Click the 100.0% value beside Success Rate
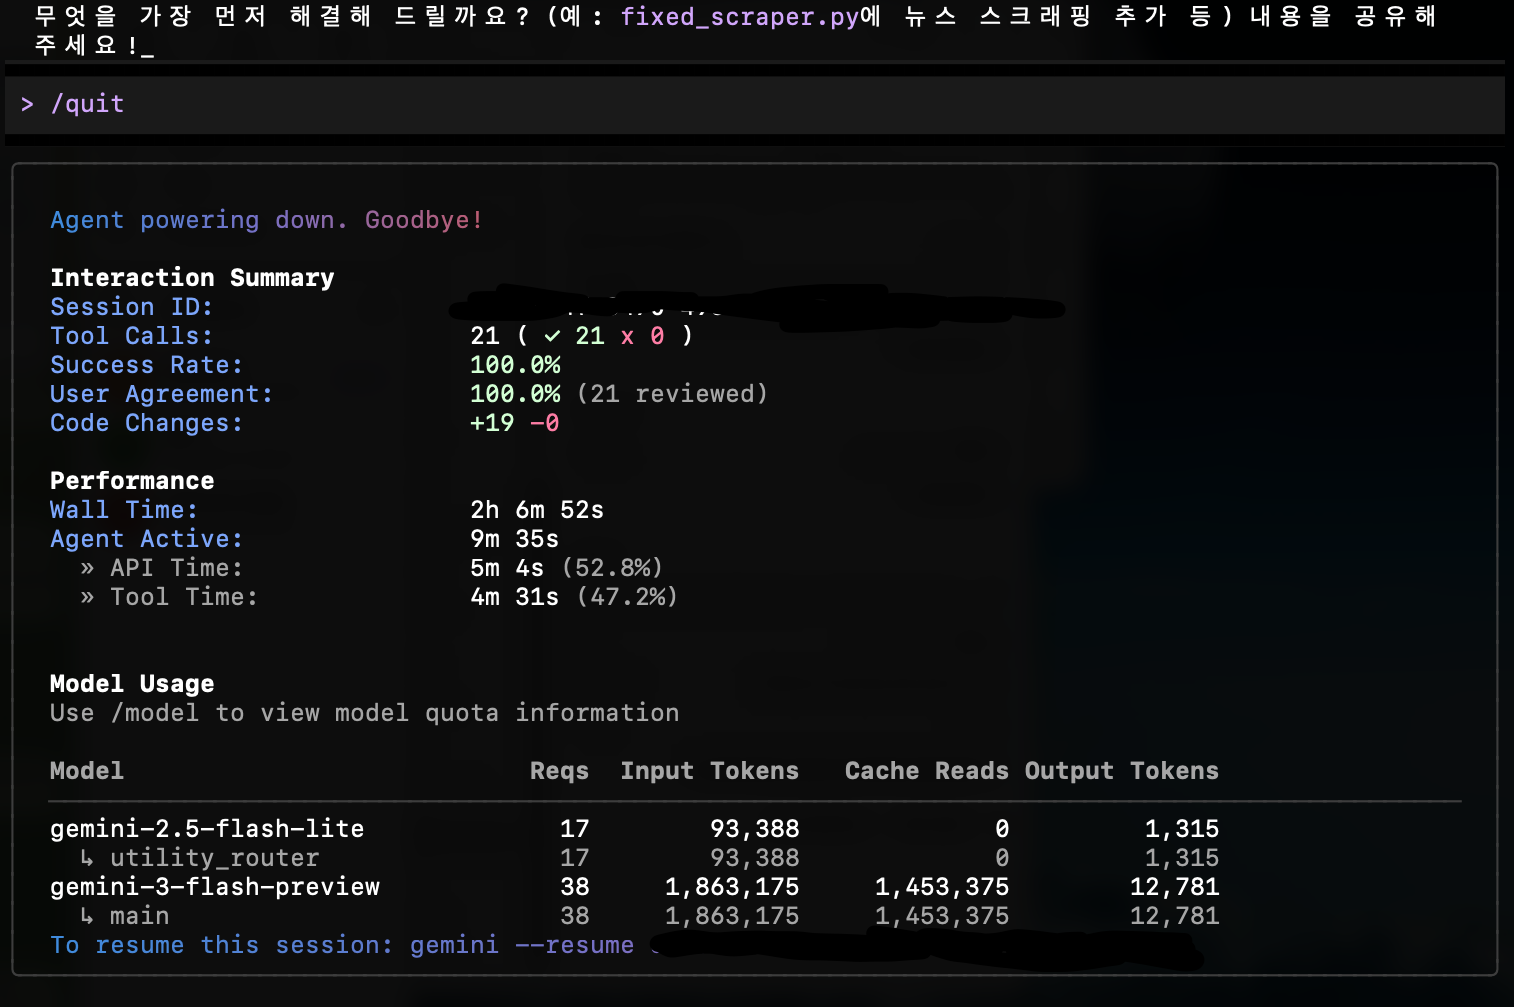This screenshot has width=1514, height=1007. pos(515,365)
